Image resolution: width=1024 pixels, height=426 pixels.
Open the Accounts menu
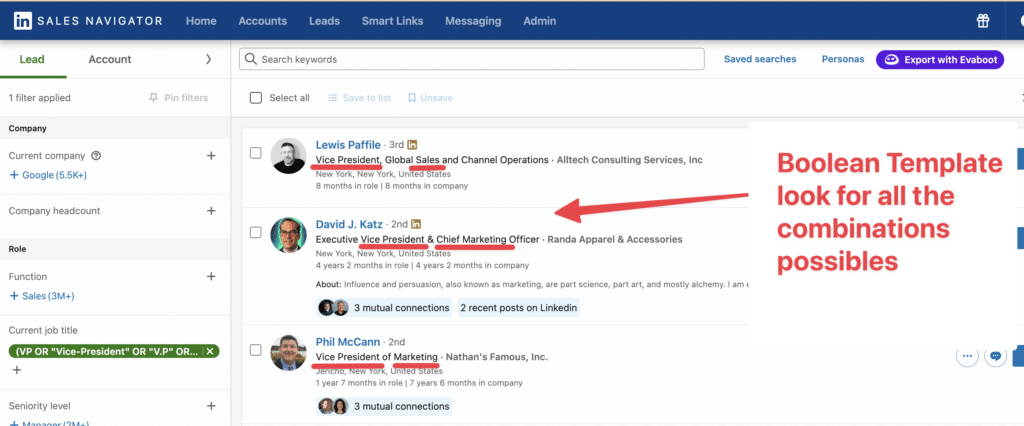pos(263,21)
